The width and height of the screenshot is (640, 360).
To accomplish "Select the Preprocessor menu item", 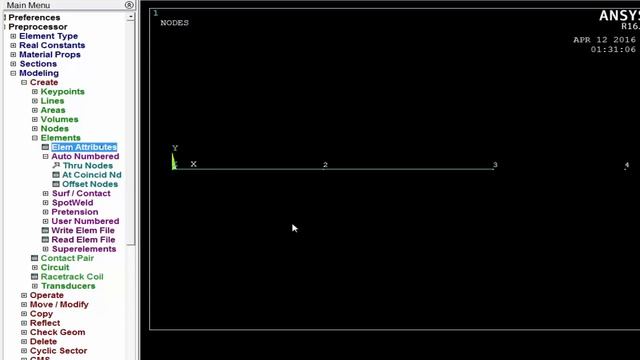I will tap(38, 27).
